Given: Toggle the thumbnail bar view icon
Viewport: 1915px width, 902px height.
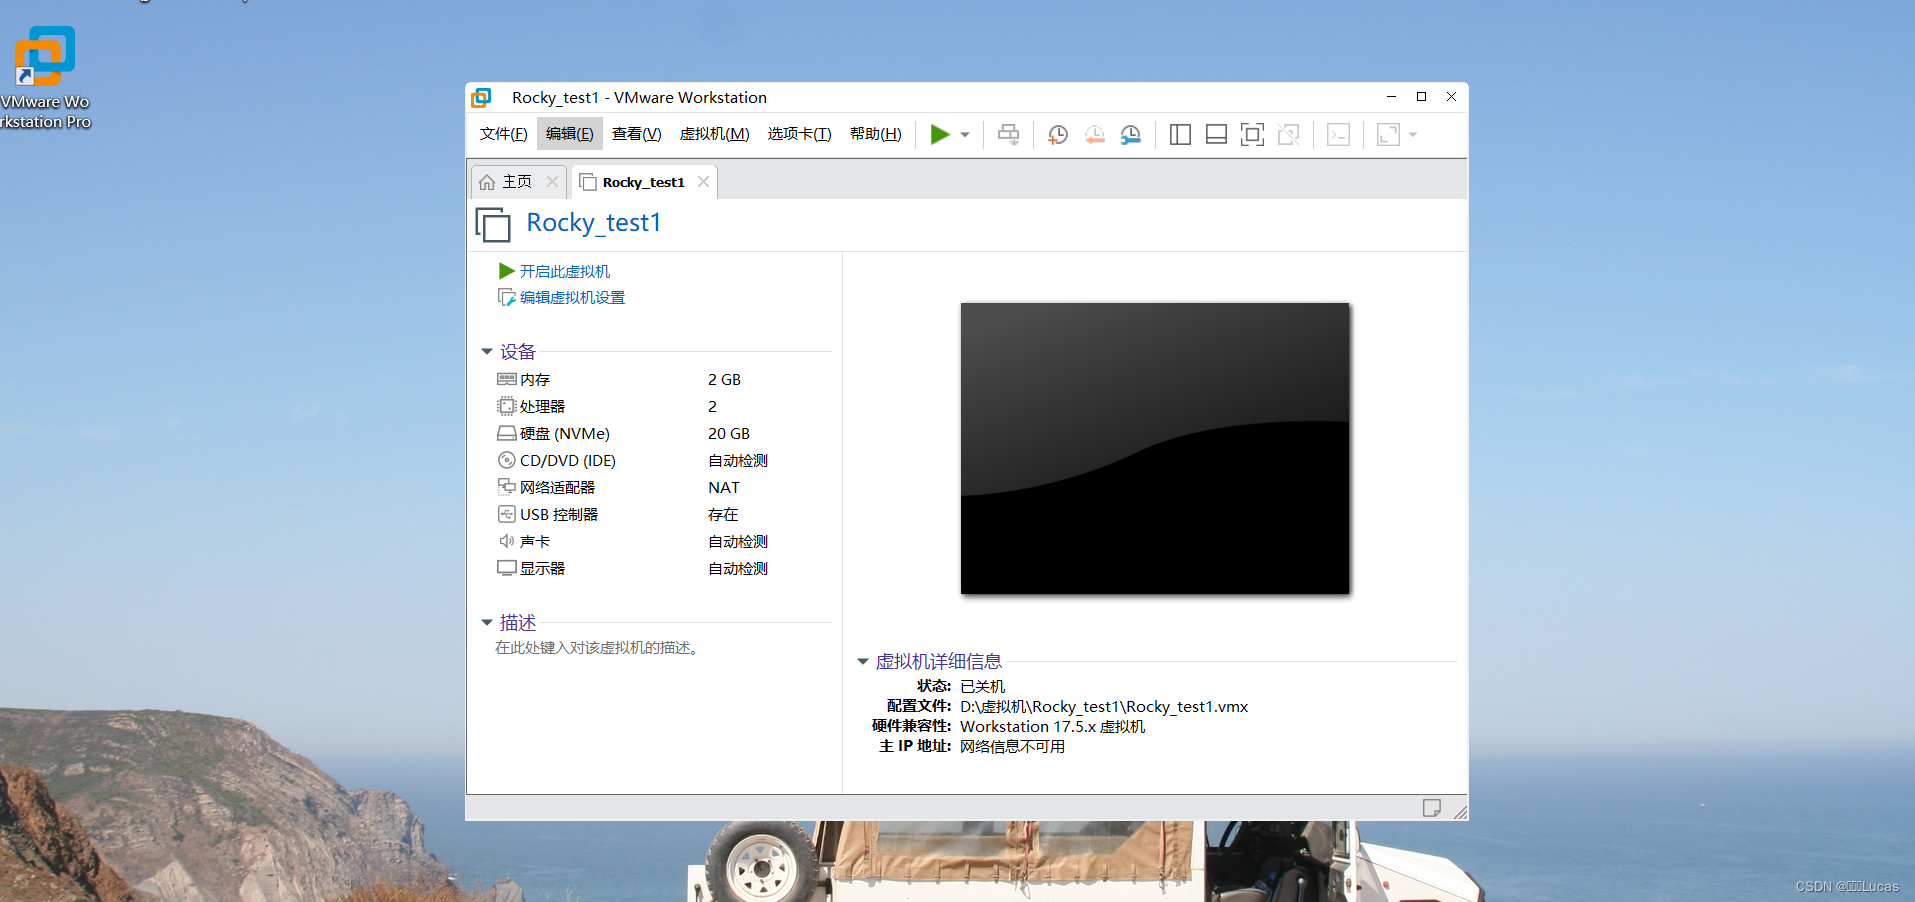Looking at the screenshot, I should (1216, 134).
